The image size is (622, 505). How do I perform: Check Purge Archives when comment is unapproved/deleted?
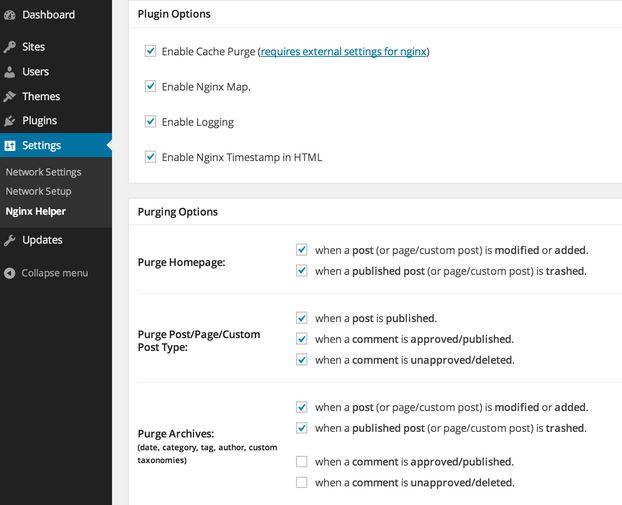(x=301, y=482)
